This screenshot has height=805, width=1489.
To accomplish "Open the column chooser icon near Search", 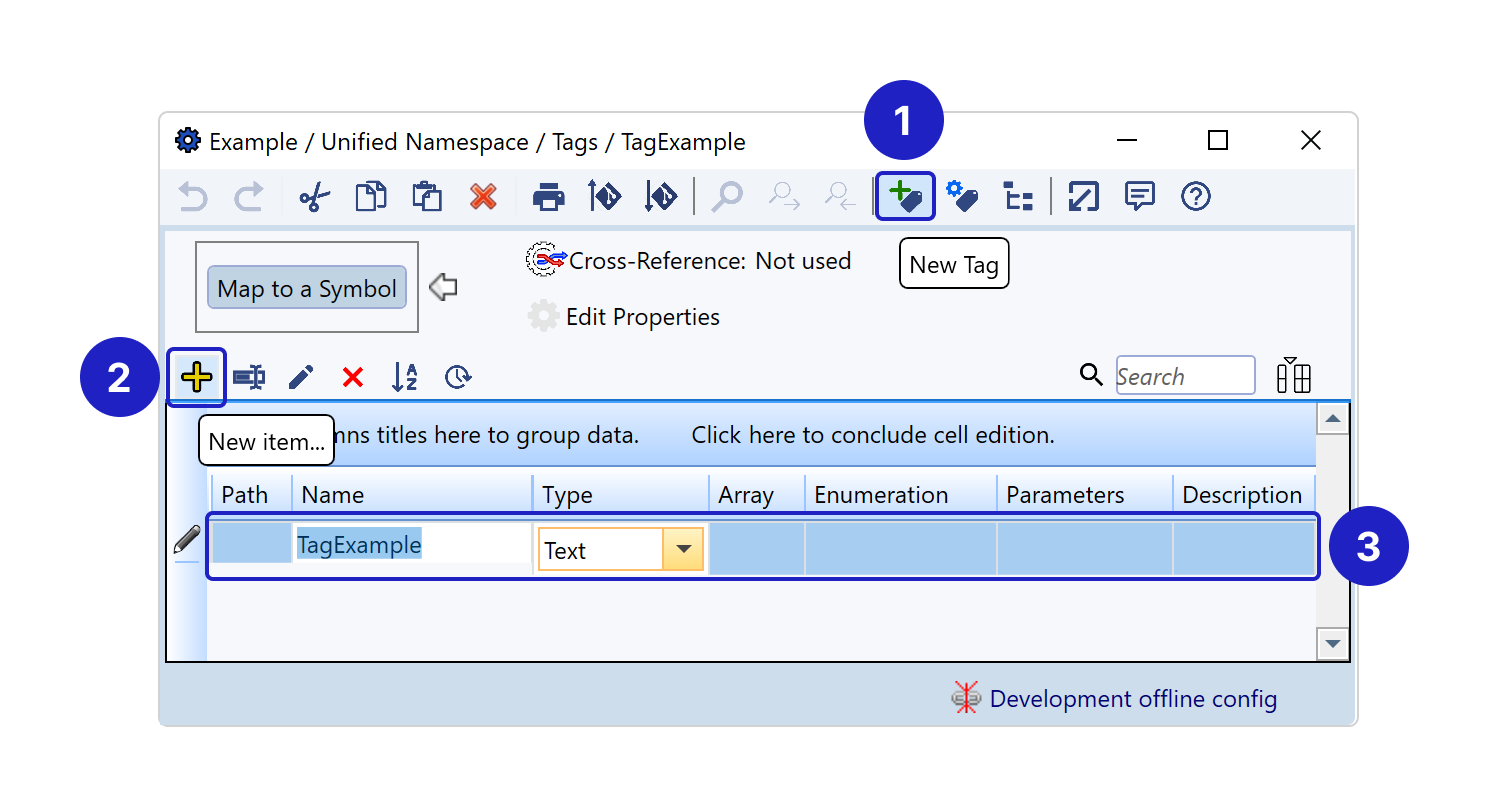I will point(1293,376).
